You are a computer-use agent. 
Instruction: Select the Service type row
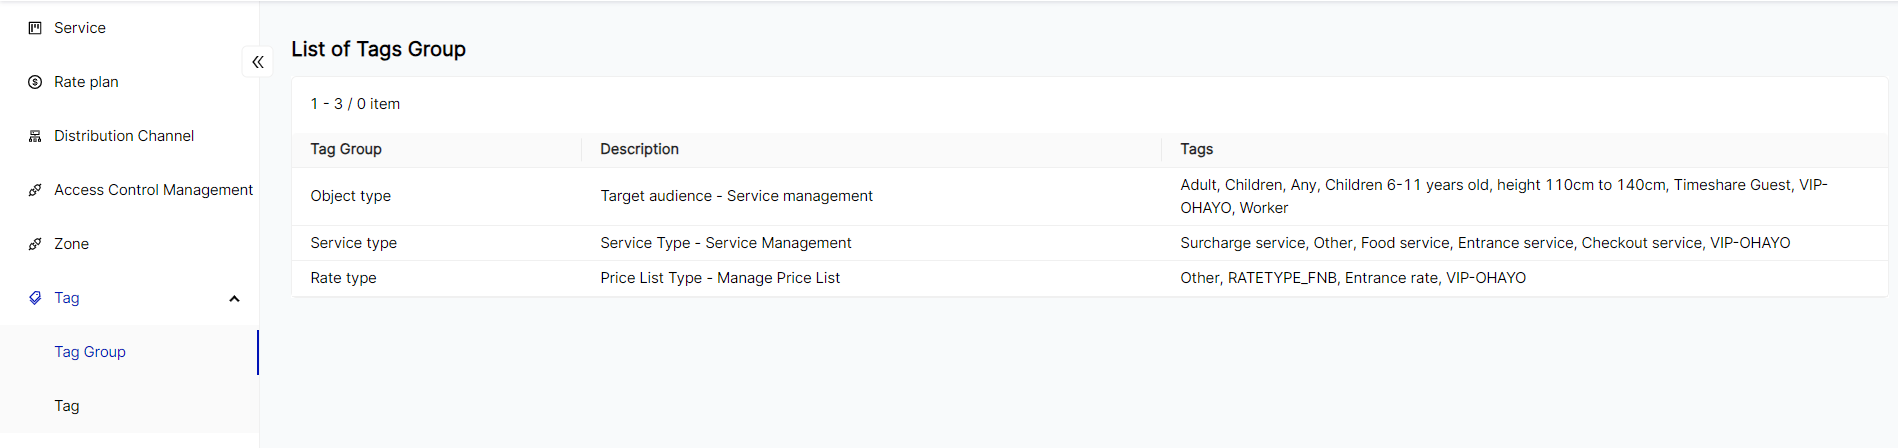pyautogui.click(x=353, y=243)
